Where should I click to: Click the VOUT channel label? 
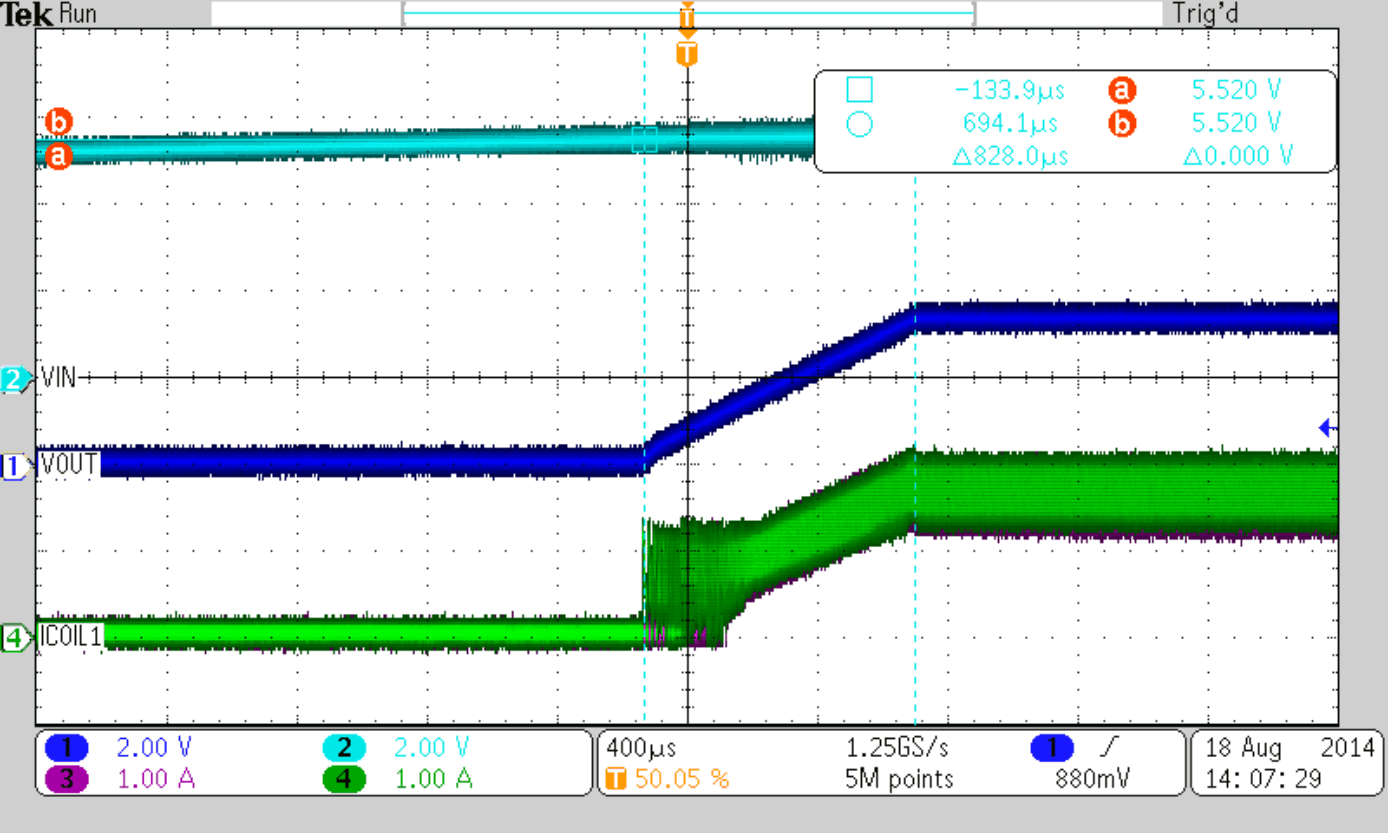coord(68,466)
